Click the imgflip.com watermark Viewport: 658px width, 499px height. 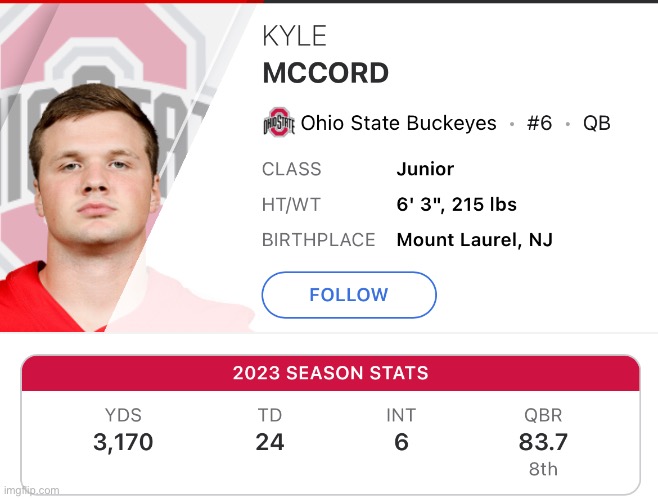point(31,490)
